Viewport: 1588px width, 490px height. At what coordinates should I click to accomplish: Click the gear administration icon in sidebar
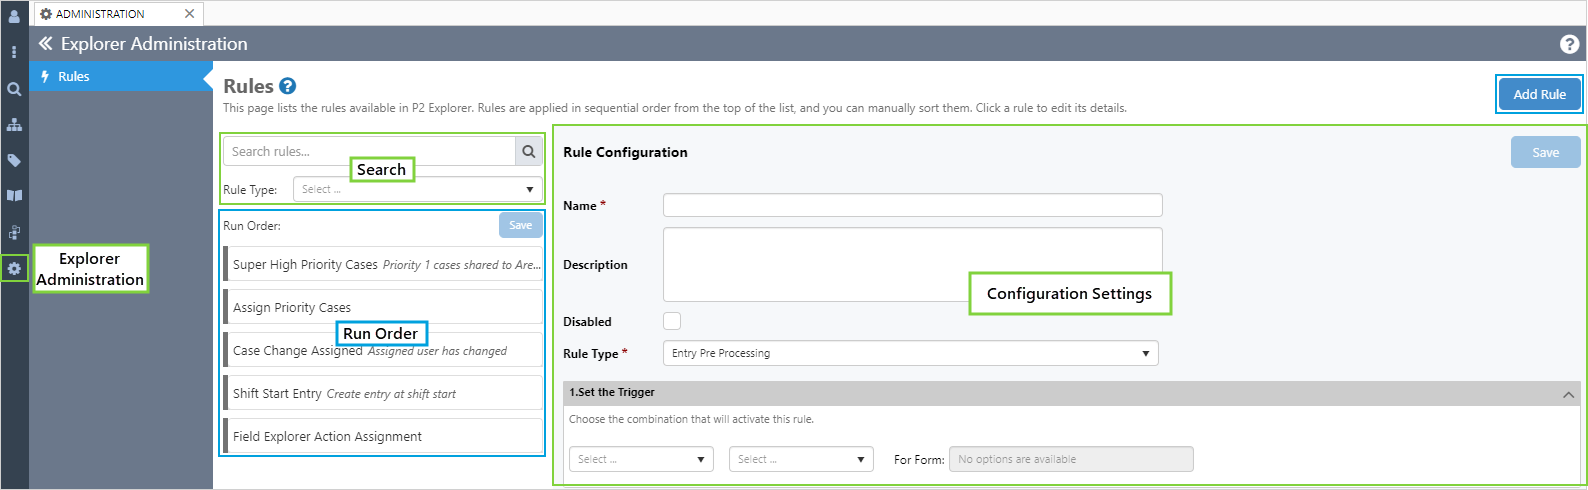point(14,268)
